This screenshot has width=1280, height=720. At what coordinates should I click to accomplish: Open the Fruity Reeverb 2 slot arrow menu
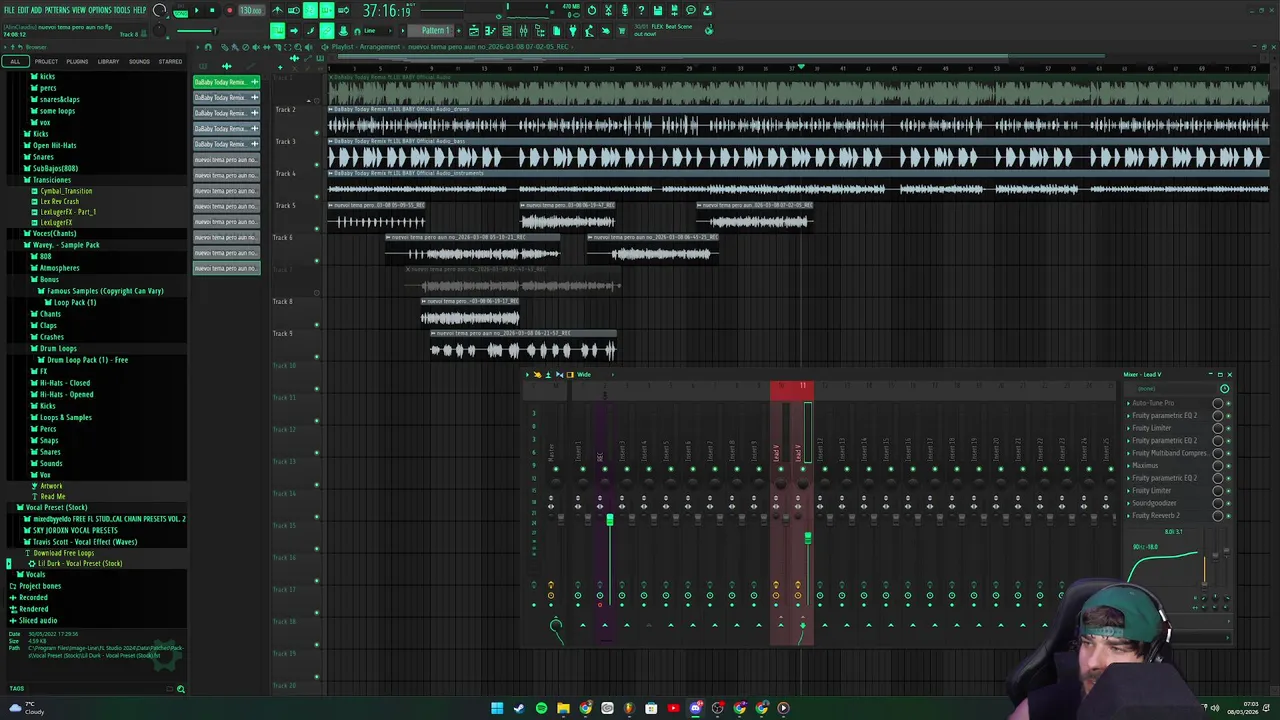pyautogui.click(x=1128, y=515)
